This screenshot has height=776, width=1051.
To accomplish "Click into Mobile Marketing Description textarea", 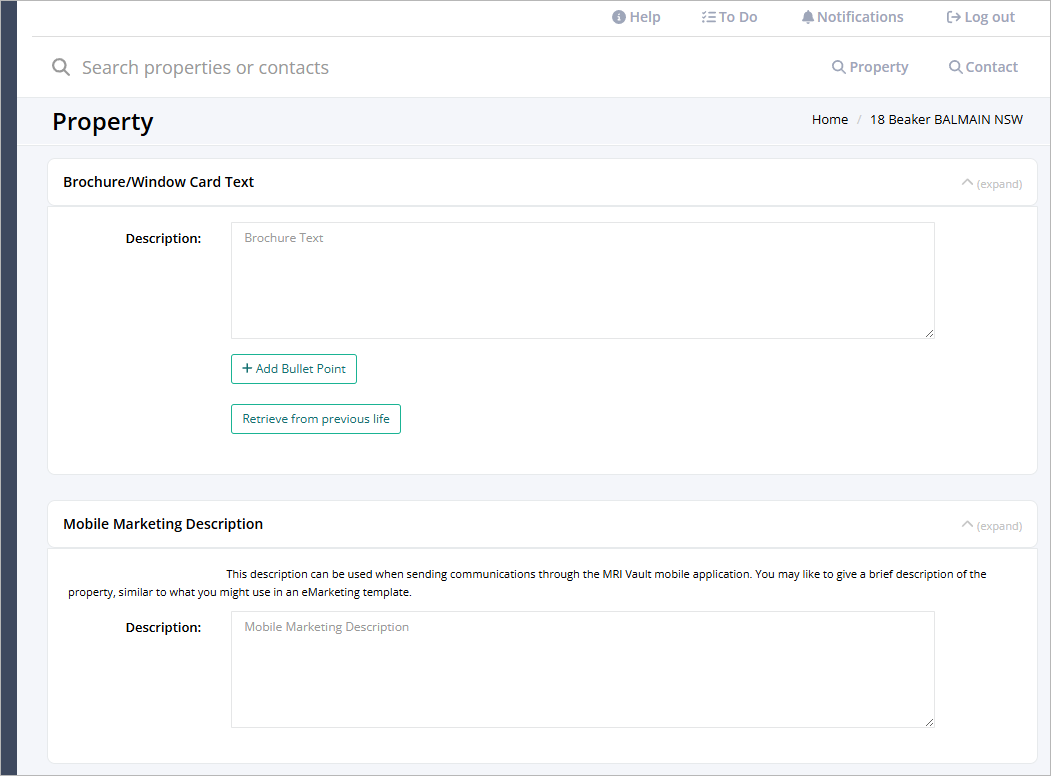I will tap(582, 669).
